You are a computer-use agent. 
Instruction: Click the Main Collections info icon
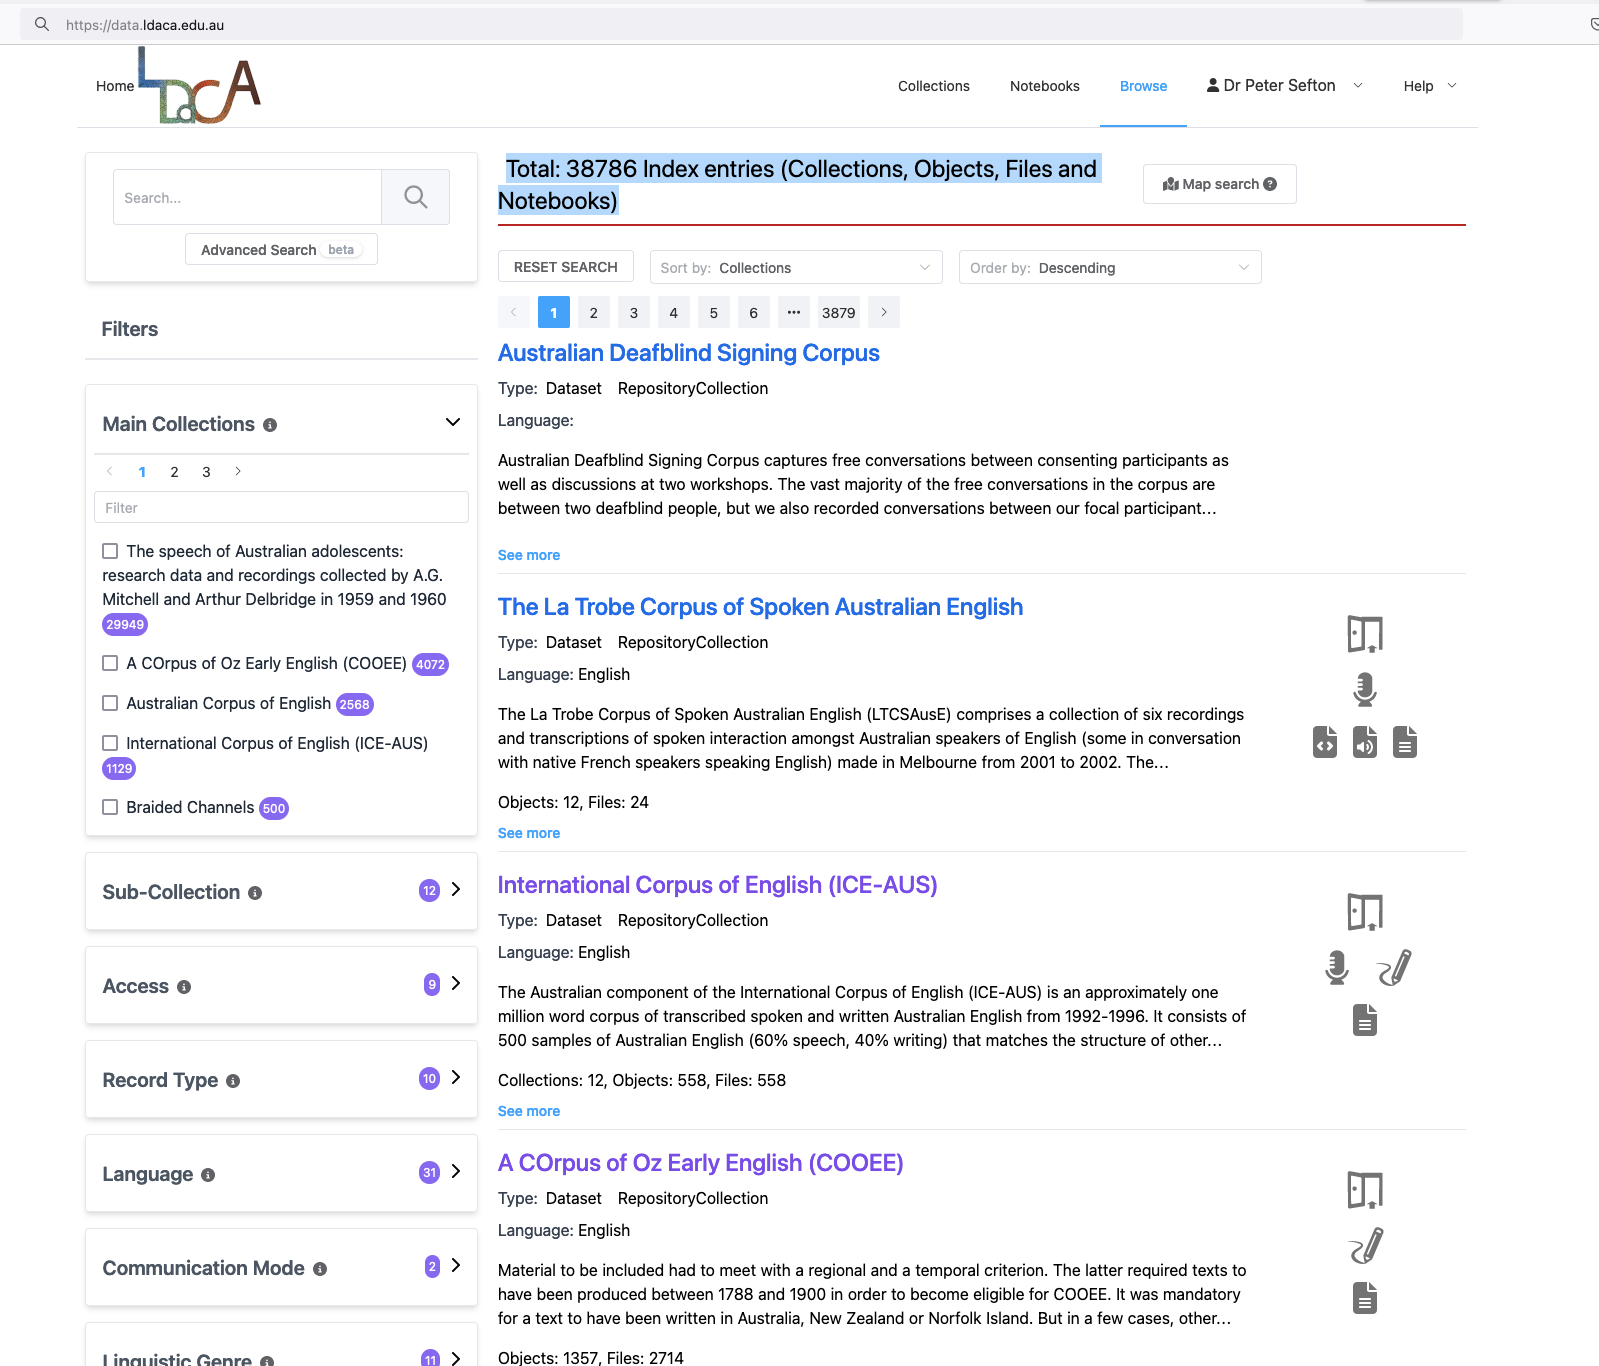pos(270,425)
